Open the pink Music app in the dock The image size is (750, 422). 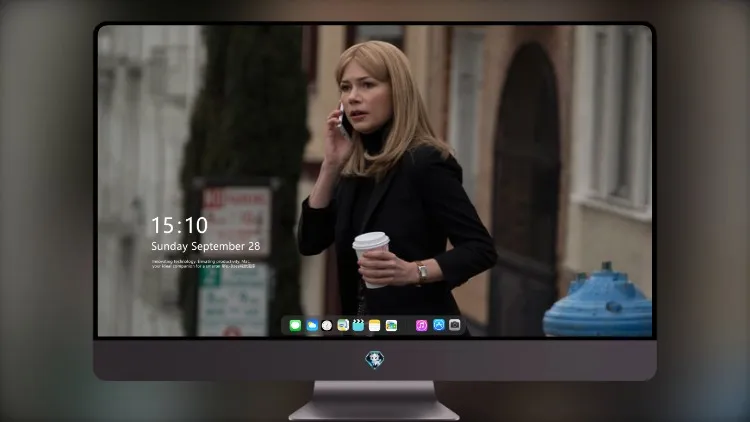click(421, 325)
